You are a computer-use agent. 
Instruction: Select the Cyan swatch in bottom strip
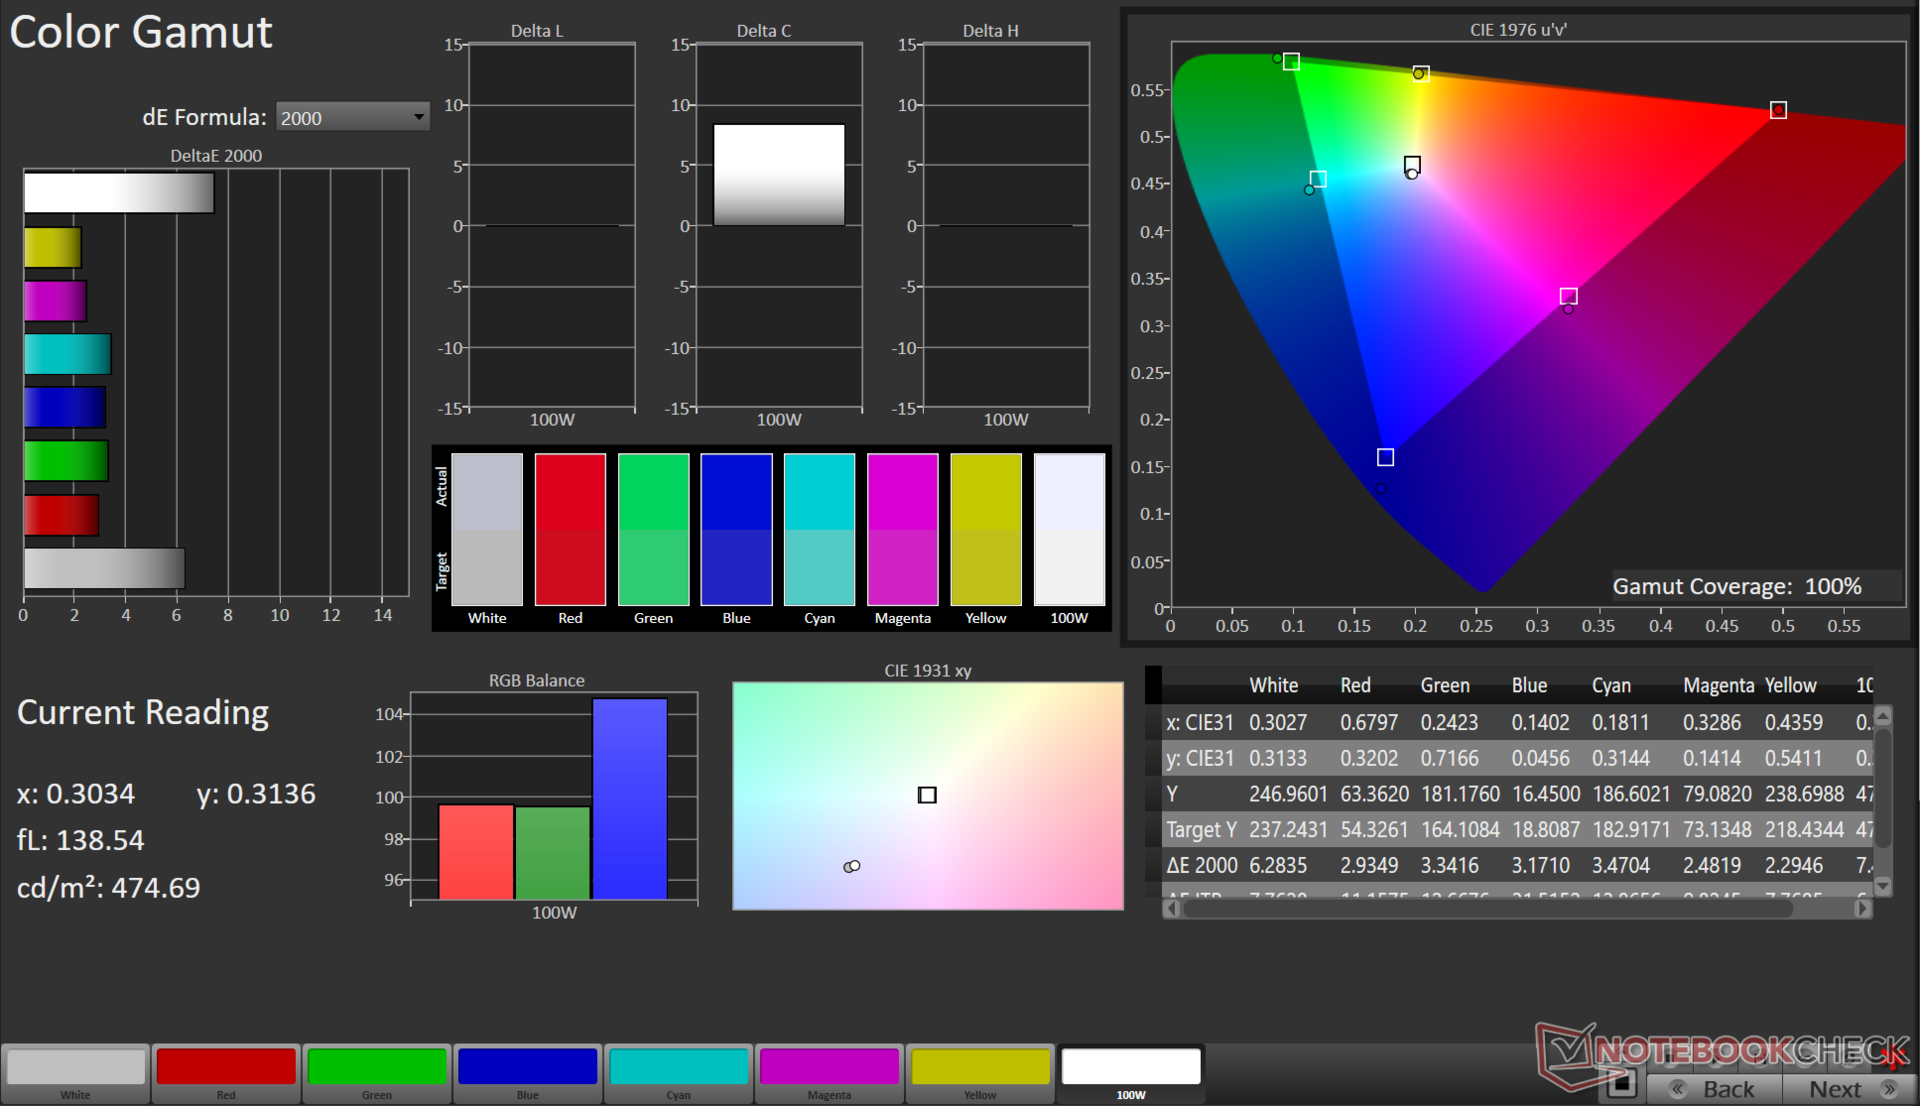[679, 1068]
